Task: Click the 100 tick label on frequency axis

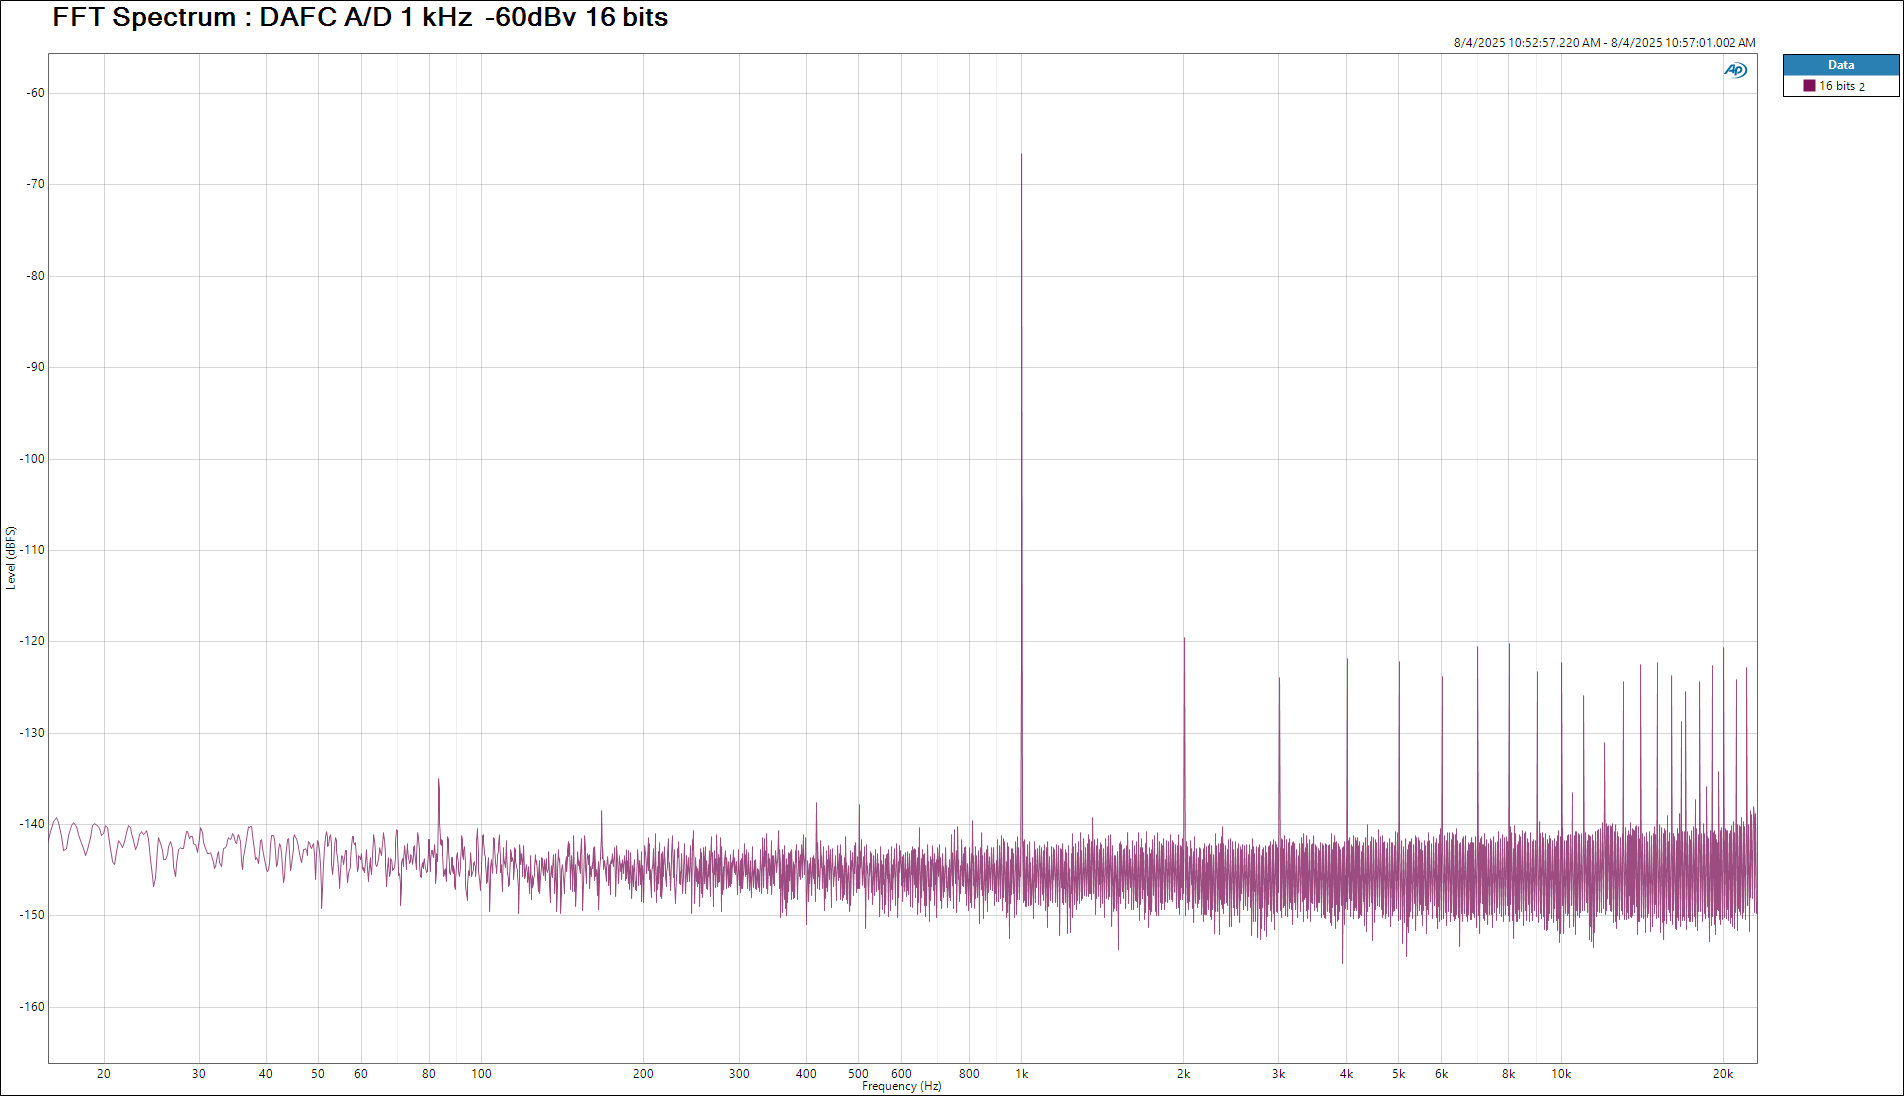Action: 481,1074
